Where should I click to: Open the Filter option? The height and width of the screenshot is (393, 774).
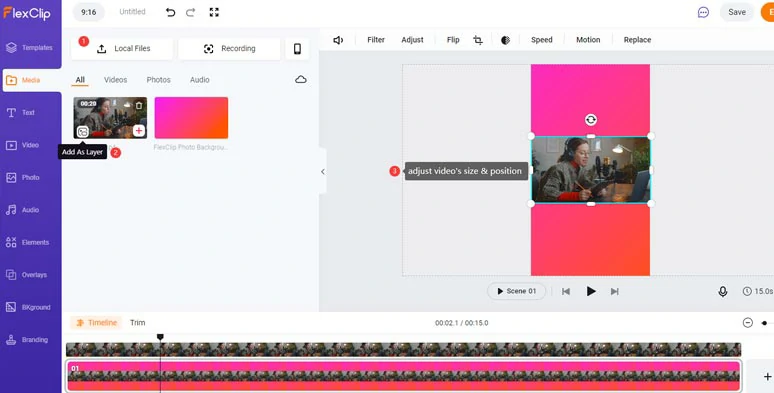pyautogui.click(x=376, y=40)
